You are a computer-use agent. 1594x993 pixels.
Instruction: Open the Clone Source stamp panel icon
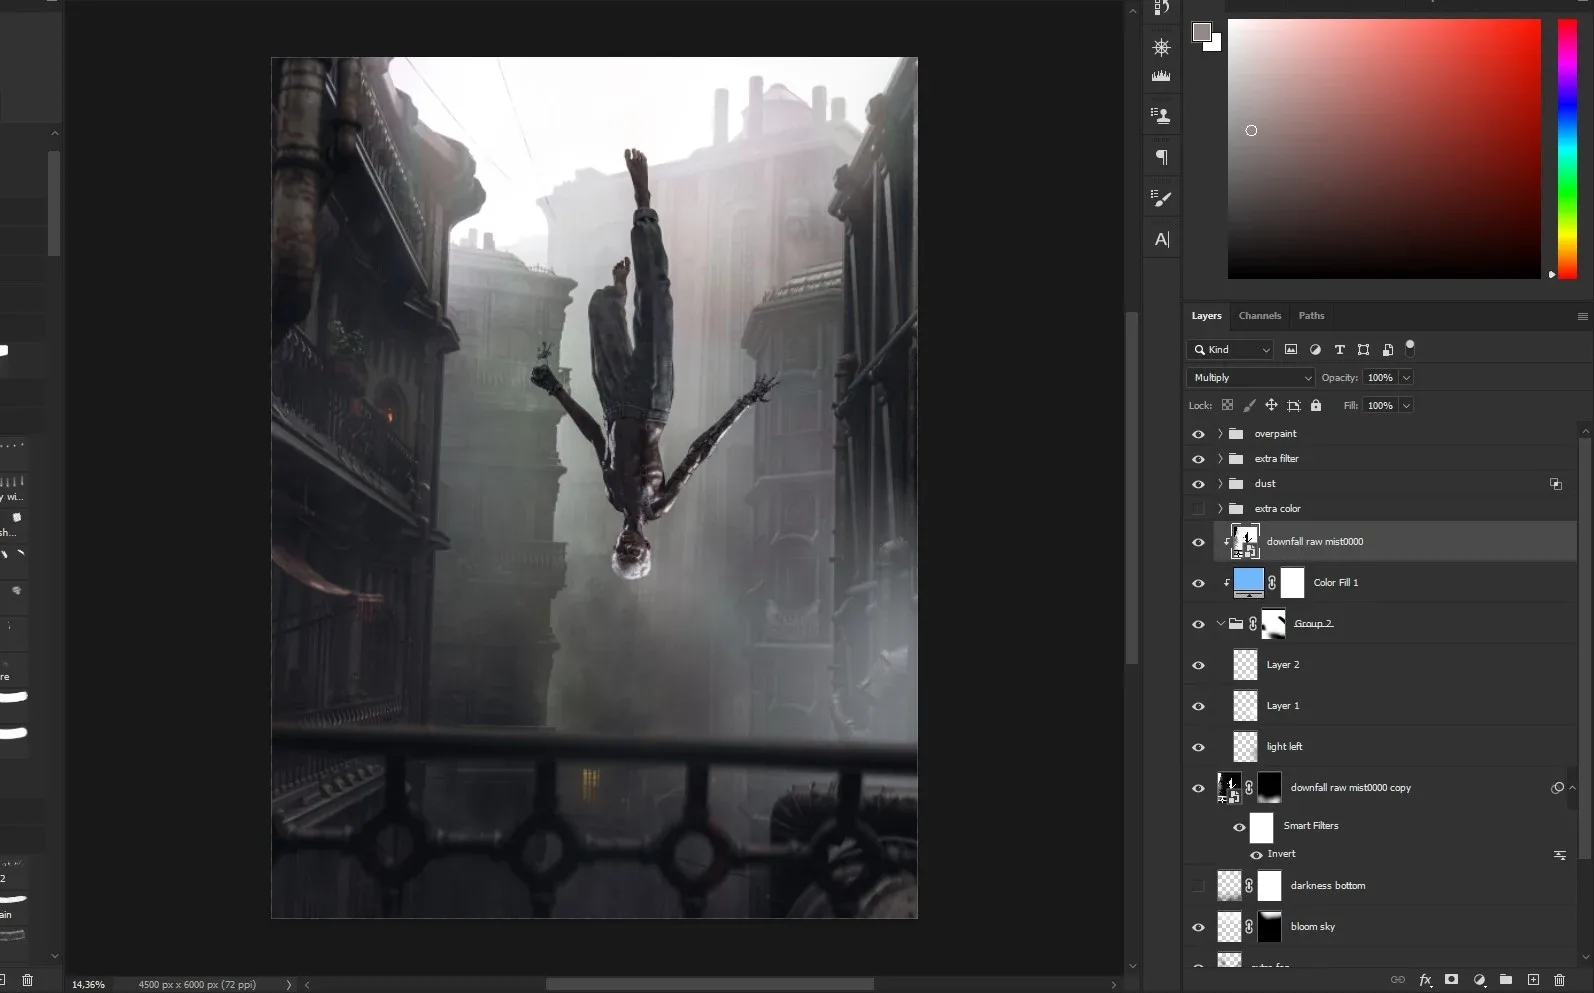(x=1161, y=116)
